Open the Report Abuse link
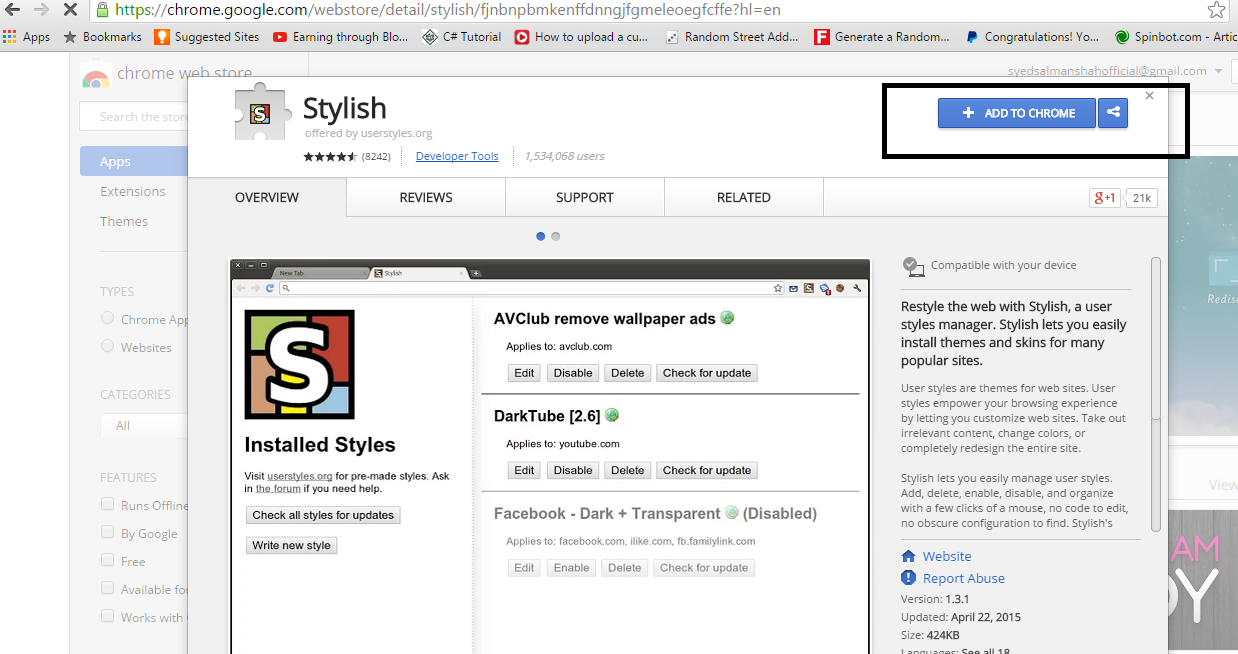This screenshot has height=654, width=1238. point(964,578)
